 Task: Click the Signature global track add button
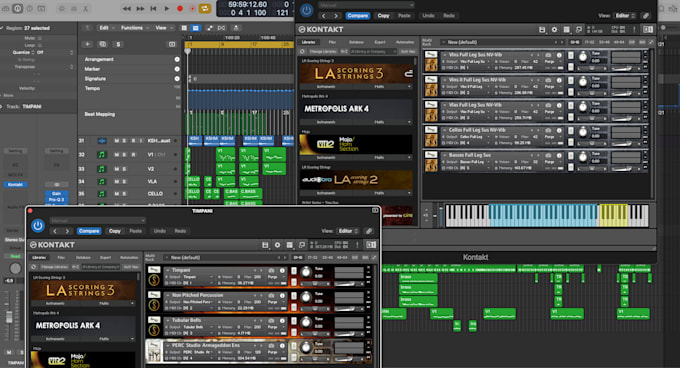pos(177,79)
